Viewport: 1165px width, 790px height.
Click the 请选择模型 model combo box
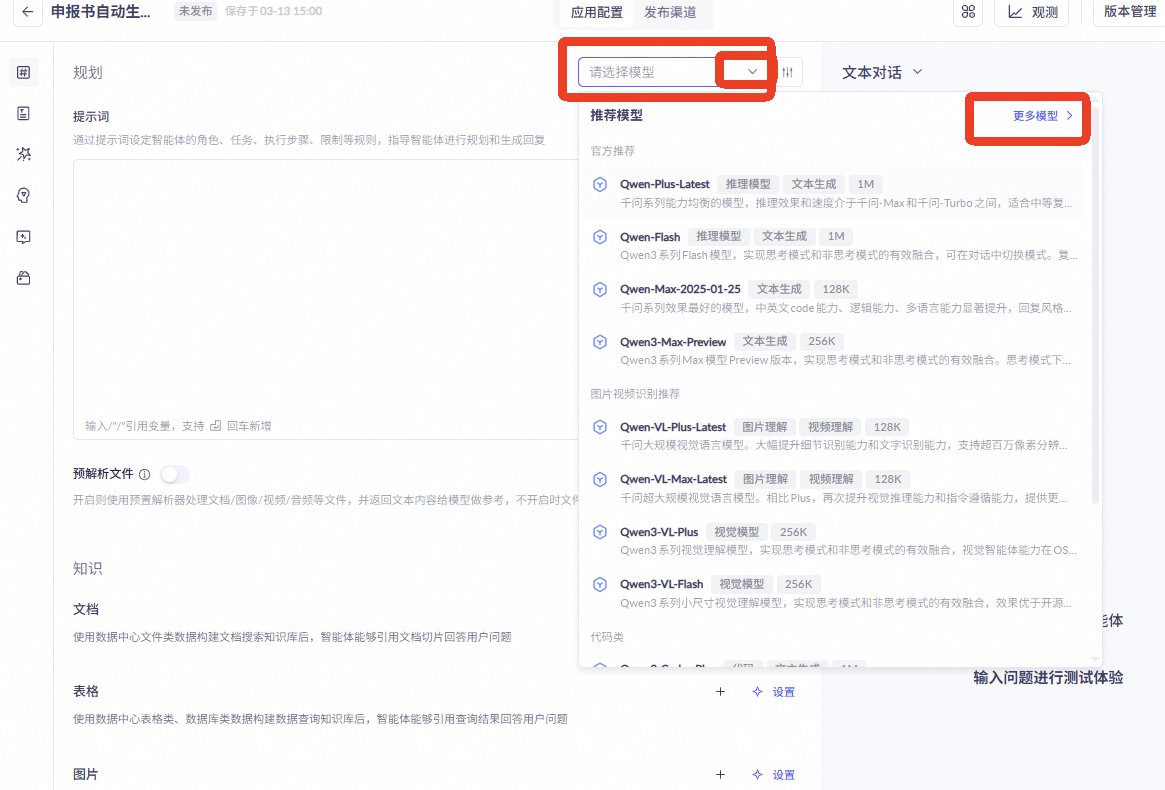tap(673, 72)
